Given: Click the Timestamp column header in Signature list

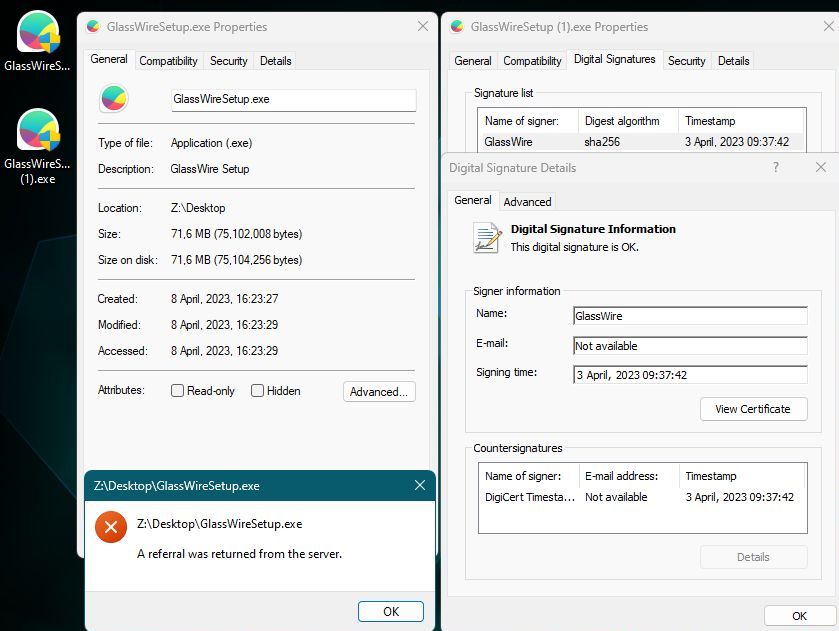Looking at the screenshot, I should pos(741,121).
